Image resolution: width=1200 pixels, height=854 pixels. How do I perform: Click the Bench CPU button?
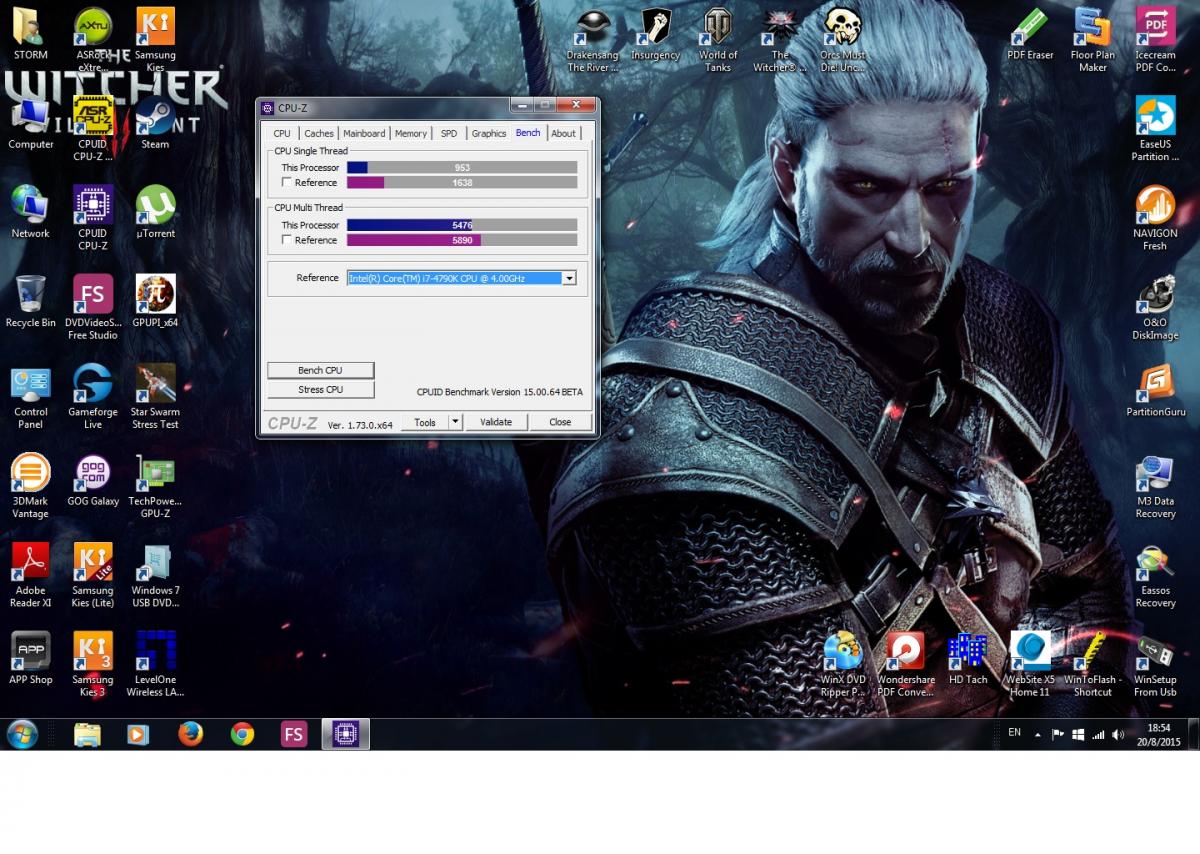tap(320, 370)
